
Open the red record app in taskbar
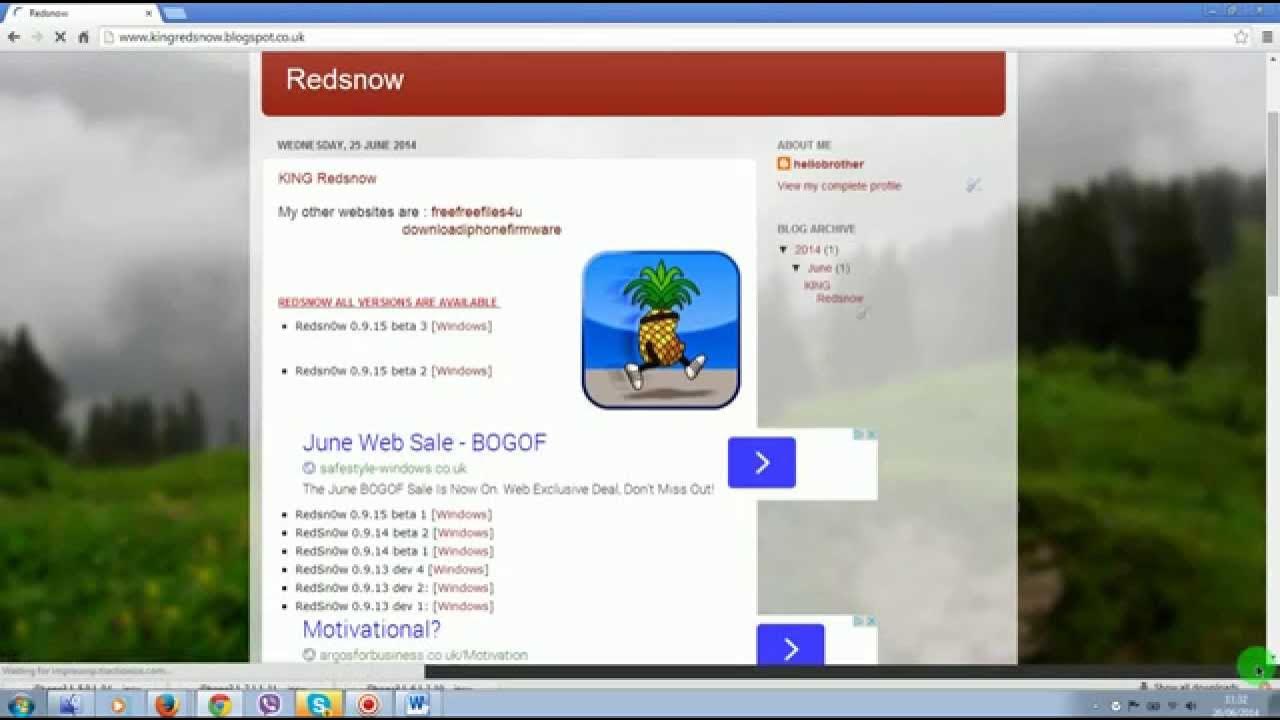(x=368, y=705)
